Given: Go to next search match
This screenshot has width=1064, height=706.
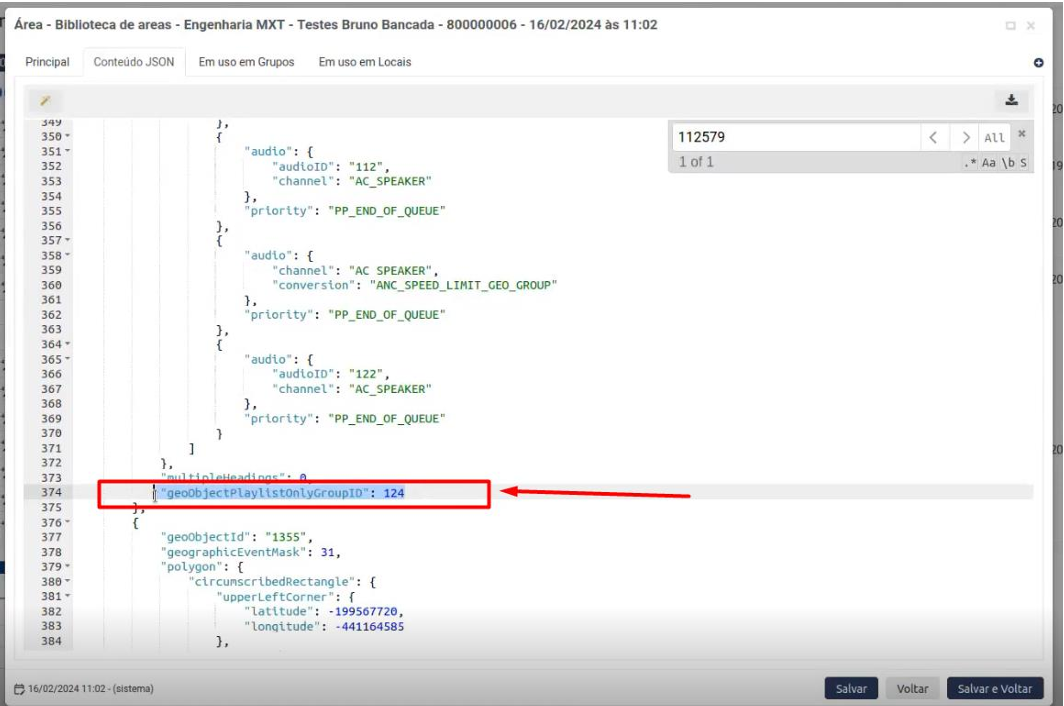Looking at the screenshot, I should [x=964, y=138].
